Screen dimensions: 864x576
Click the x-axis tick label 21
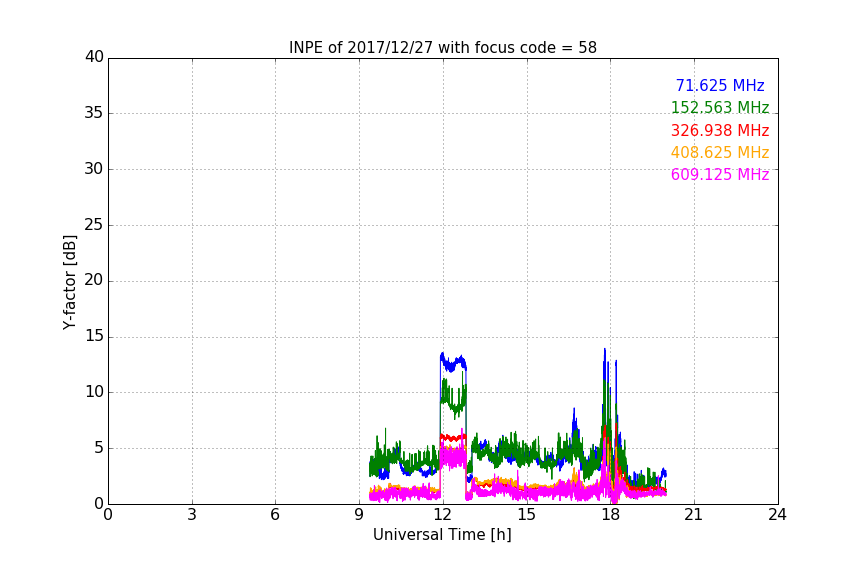click(x=694, y=515)
